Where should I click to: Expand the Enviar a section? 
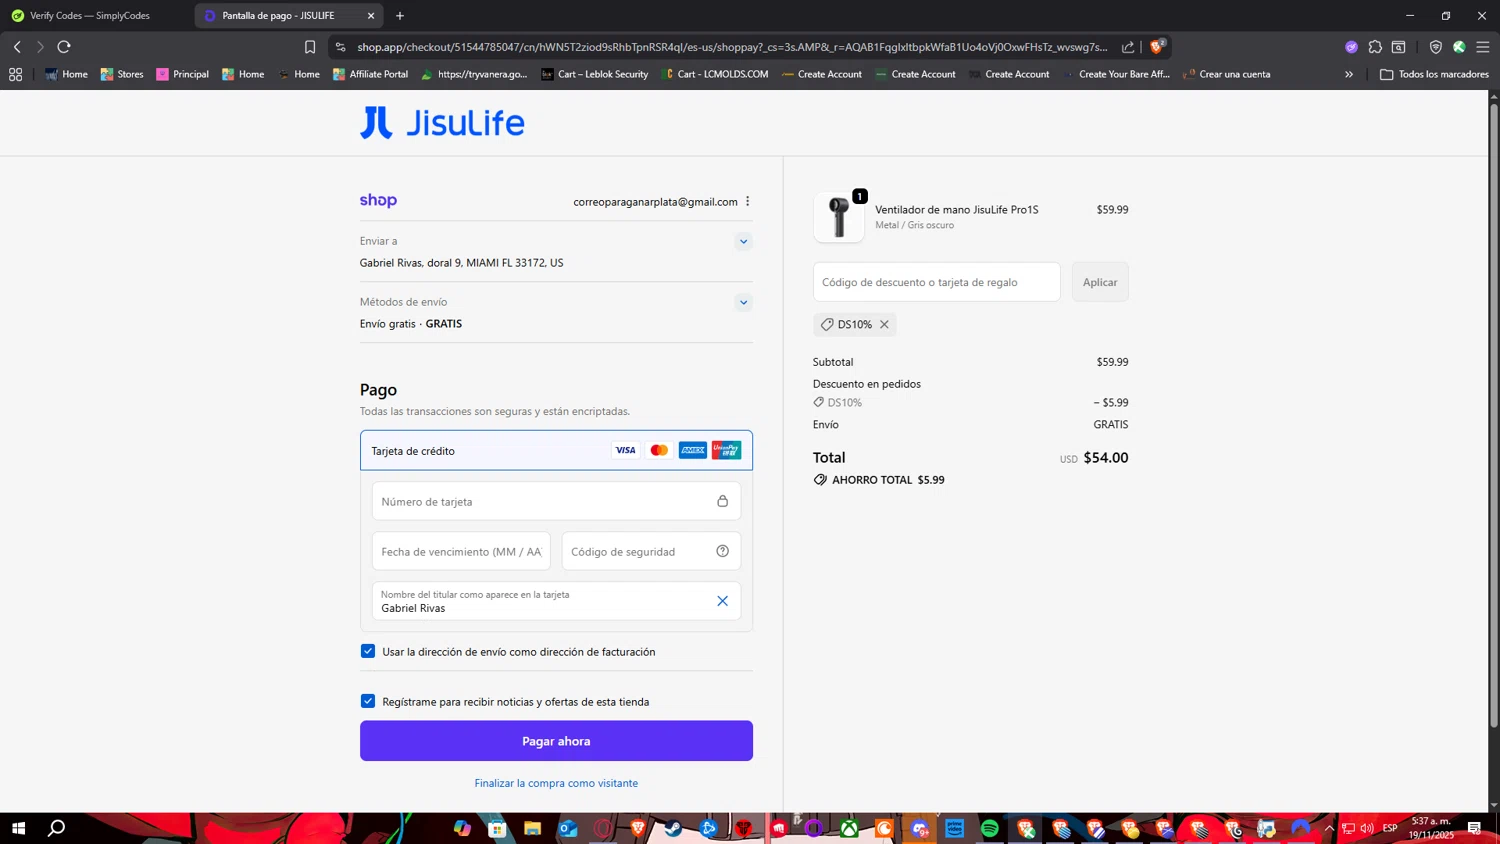click(x=743, y=241)
